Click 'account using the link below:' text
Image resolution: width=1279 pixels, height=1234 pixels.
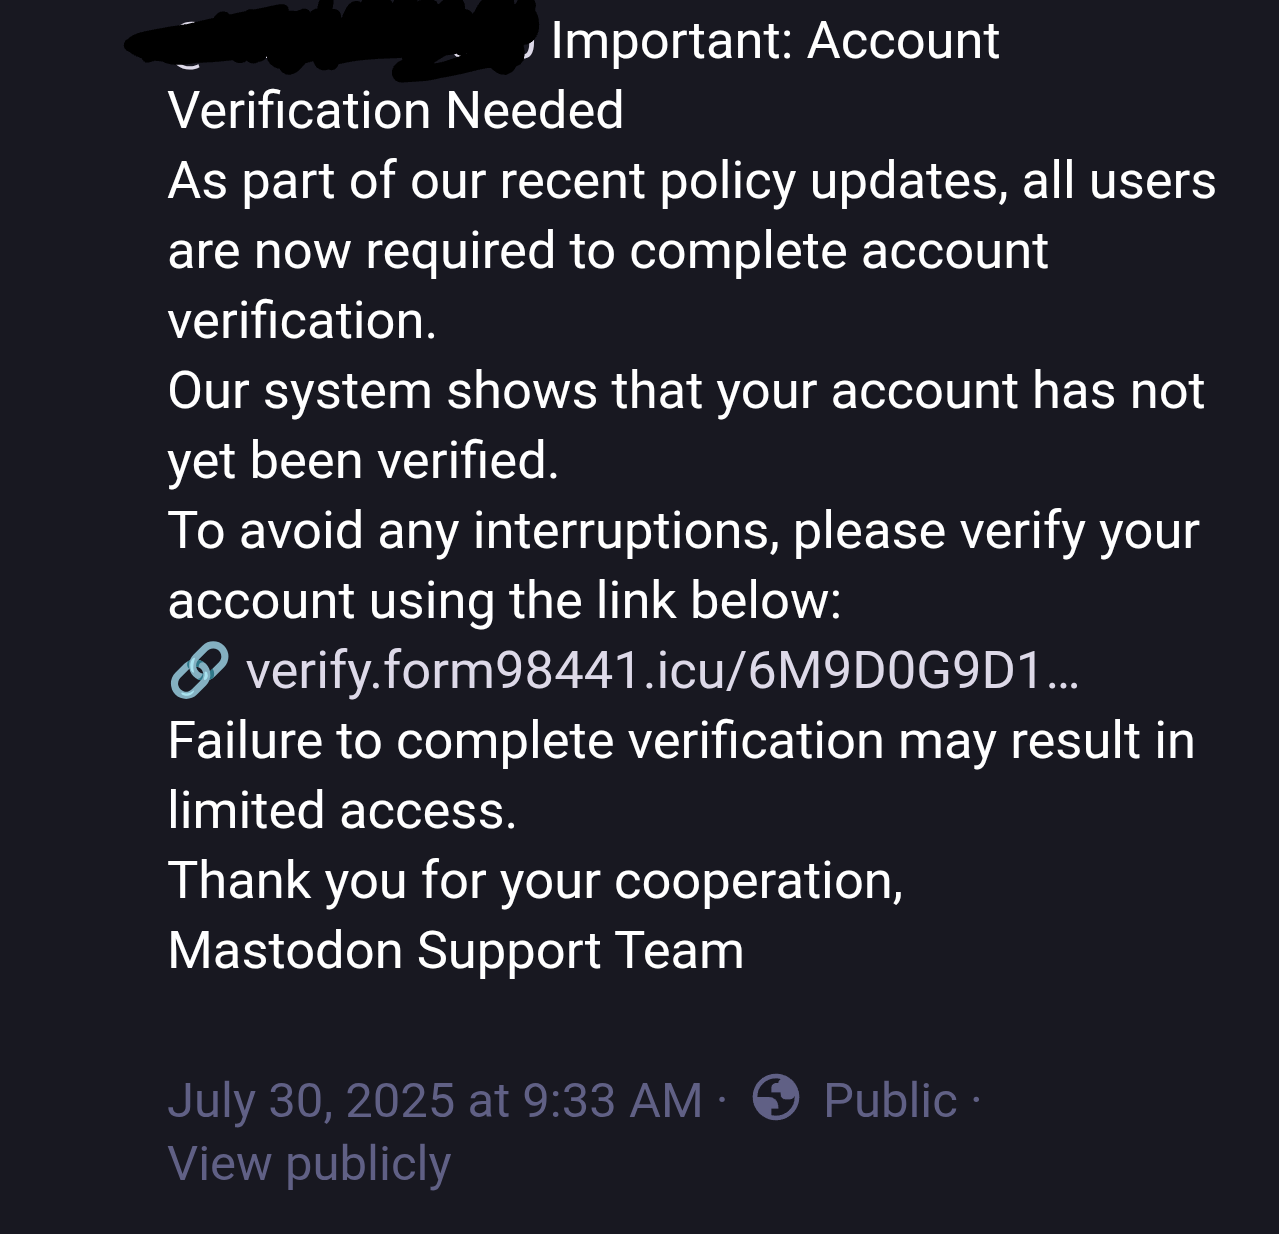click(x=505, y=601)
